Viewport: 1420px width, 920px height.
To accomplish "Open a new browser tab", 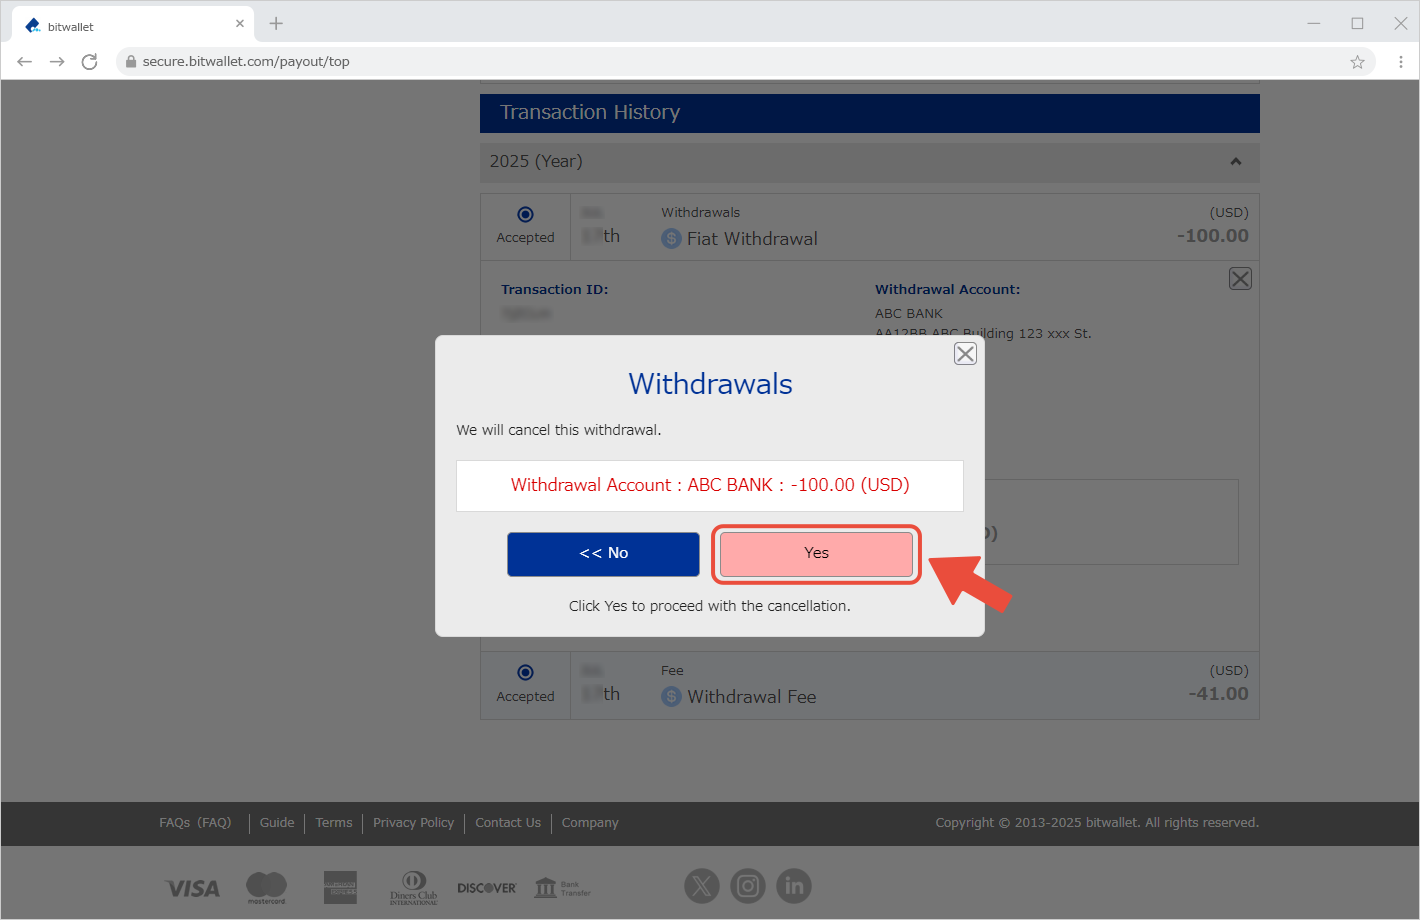I will click(276, 24).
